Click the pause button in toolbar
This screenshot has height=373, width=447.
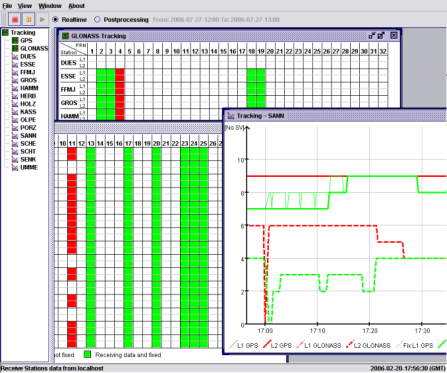(x=29, y=19)
